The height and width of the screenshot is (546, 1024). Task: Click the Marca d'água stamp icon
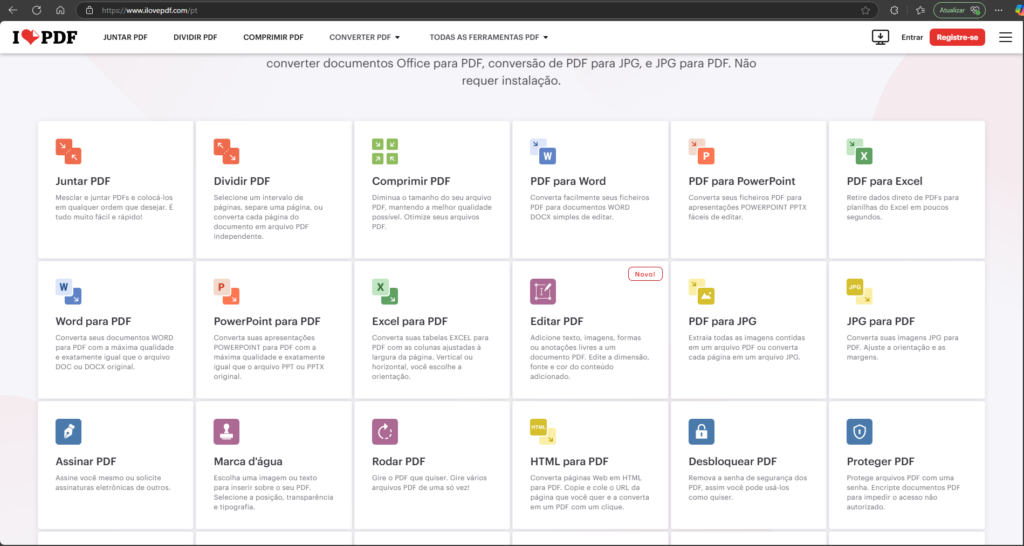(x=226, y=432)
